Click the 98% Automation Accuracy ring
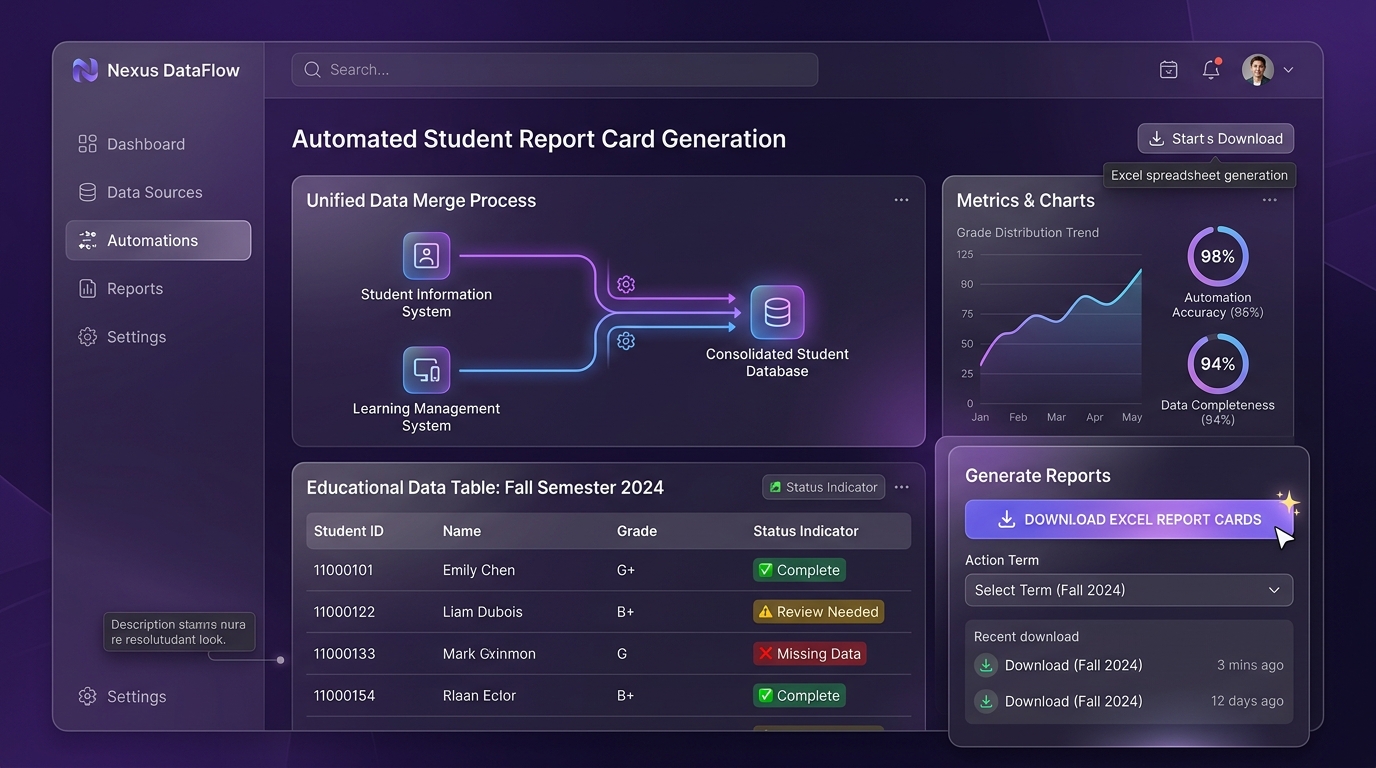The width and height of the screenshot is (1376, 768). (1218, 257)
